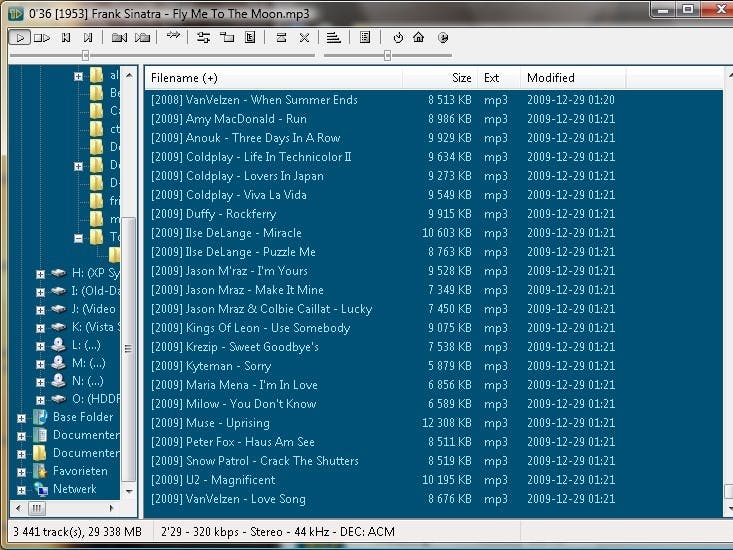This screenshot has width=733, height=550.
Task: Jump to the next folder icon
Action: [142, 37]
